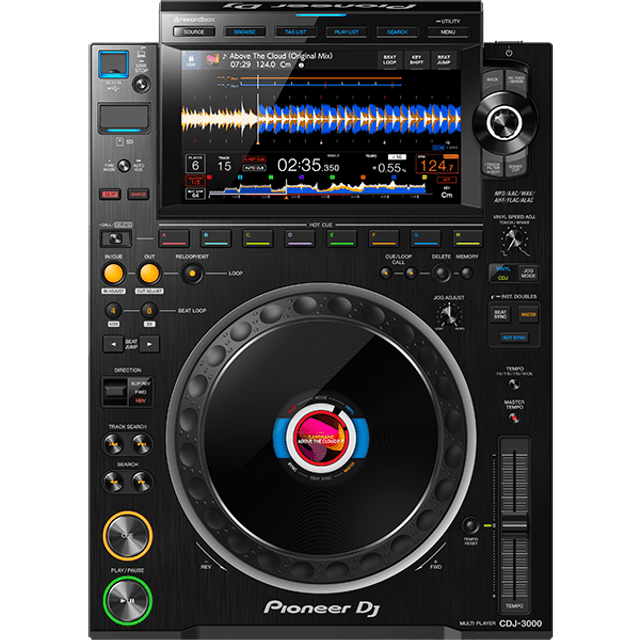Open the SOURCE tab above the display
Image resolution: width=640 pixels, height=640 pixels.
click(x=194, y=32)
